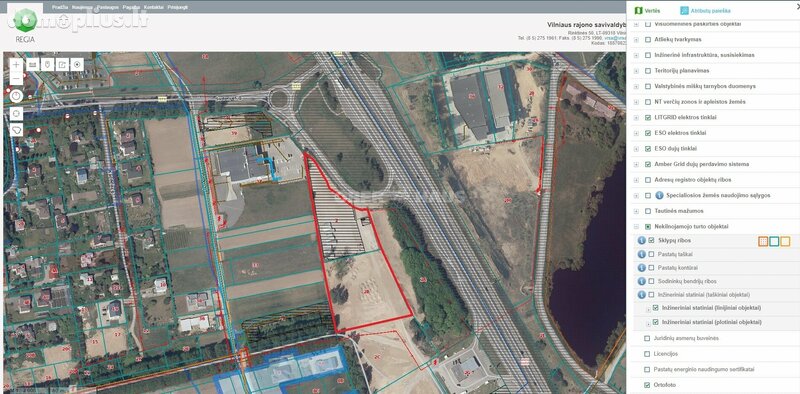Choose teal outline style for Sklypų ribos
The image size is (800, 394).
point(774,241)
